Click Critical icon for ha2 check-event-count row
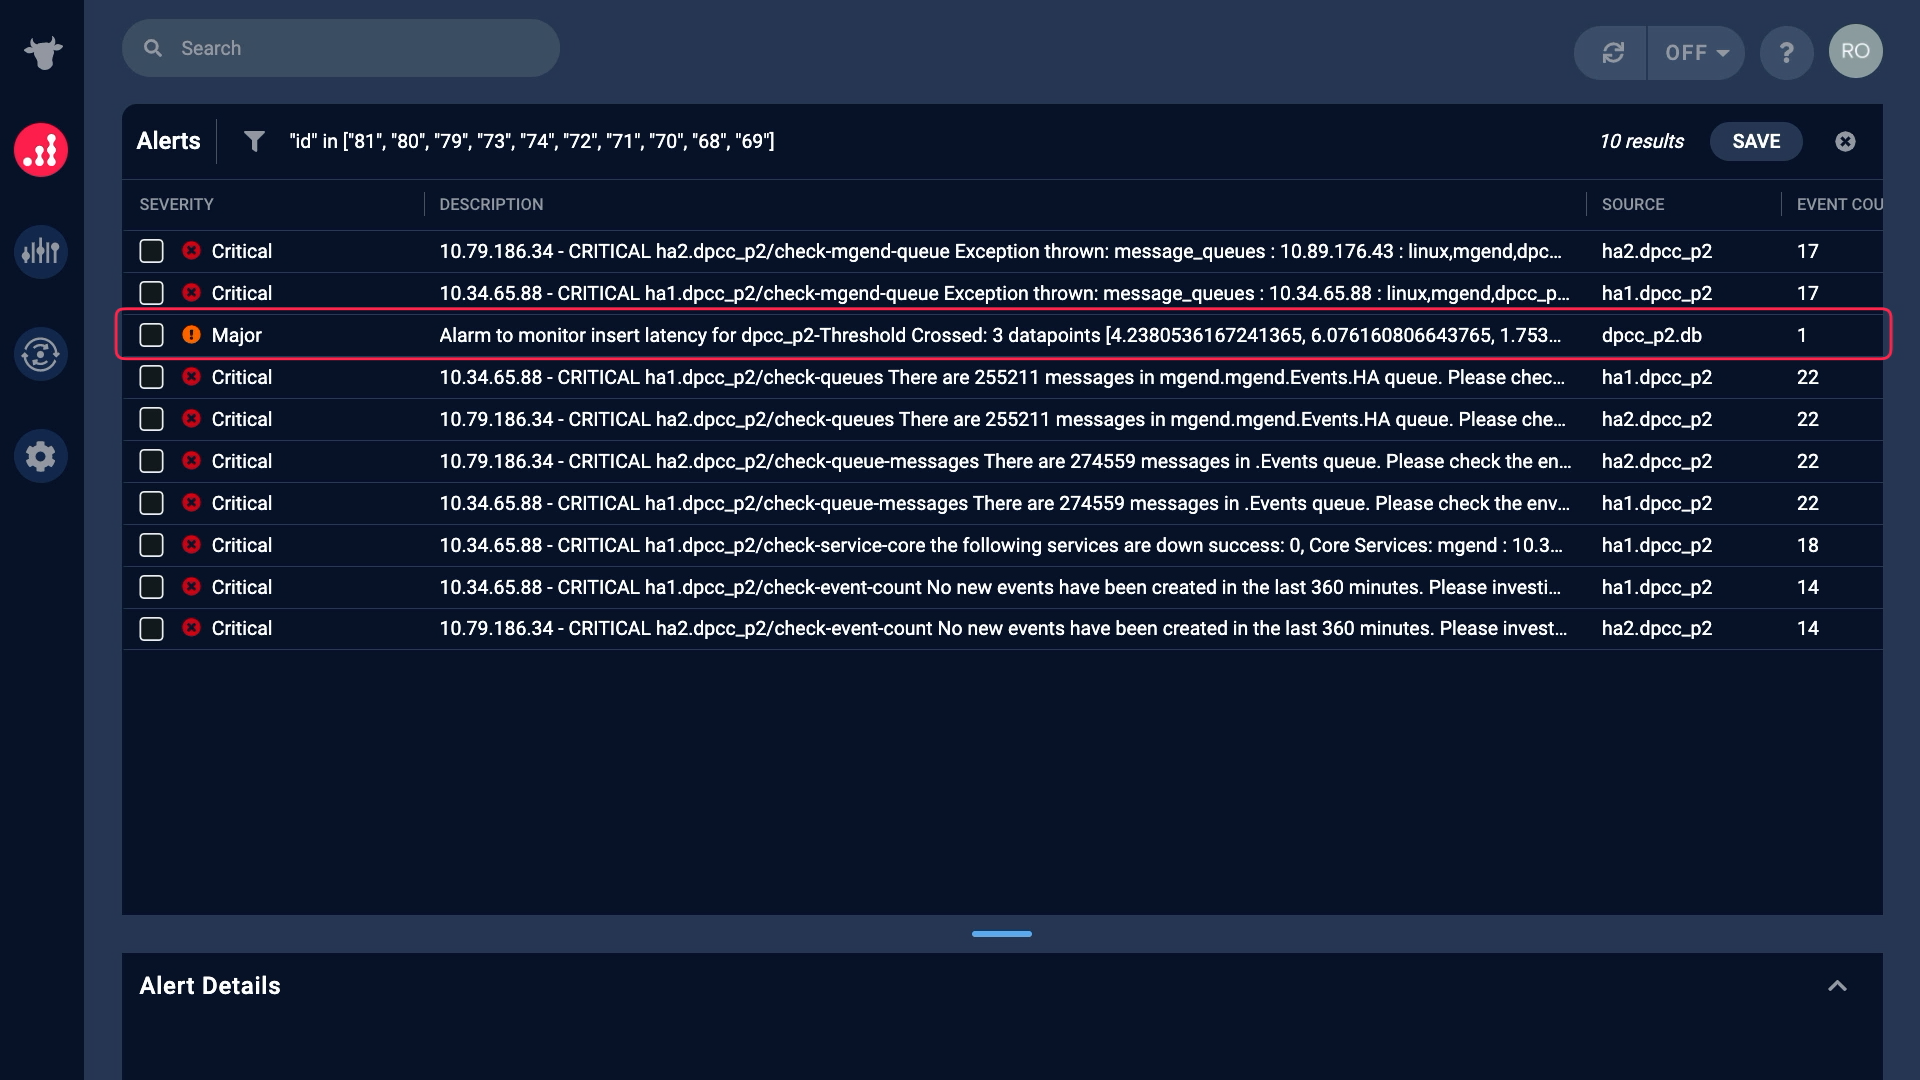Image resolution: width=1920 pixels, height=1080 pixels. click(192, 628)
